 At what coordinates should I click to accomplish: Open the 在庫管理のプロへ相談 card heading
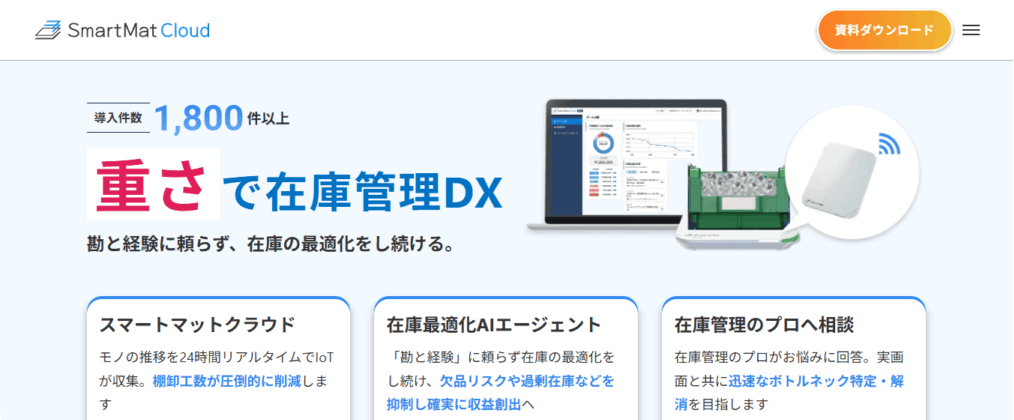click(x=764, y=325)
